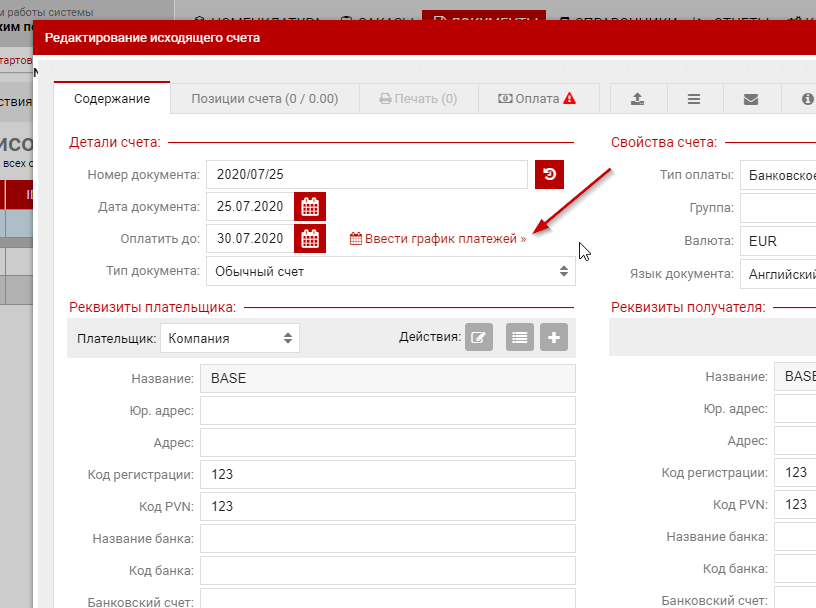
Task: Open the Оплата tab
Action: 537,99
